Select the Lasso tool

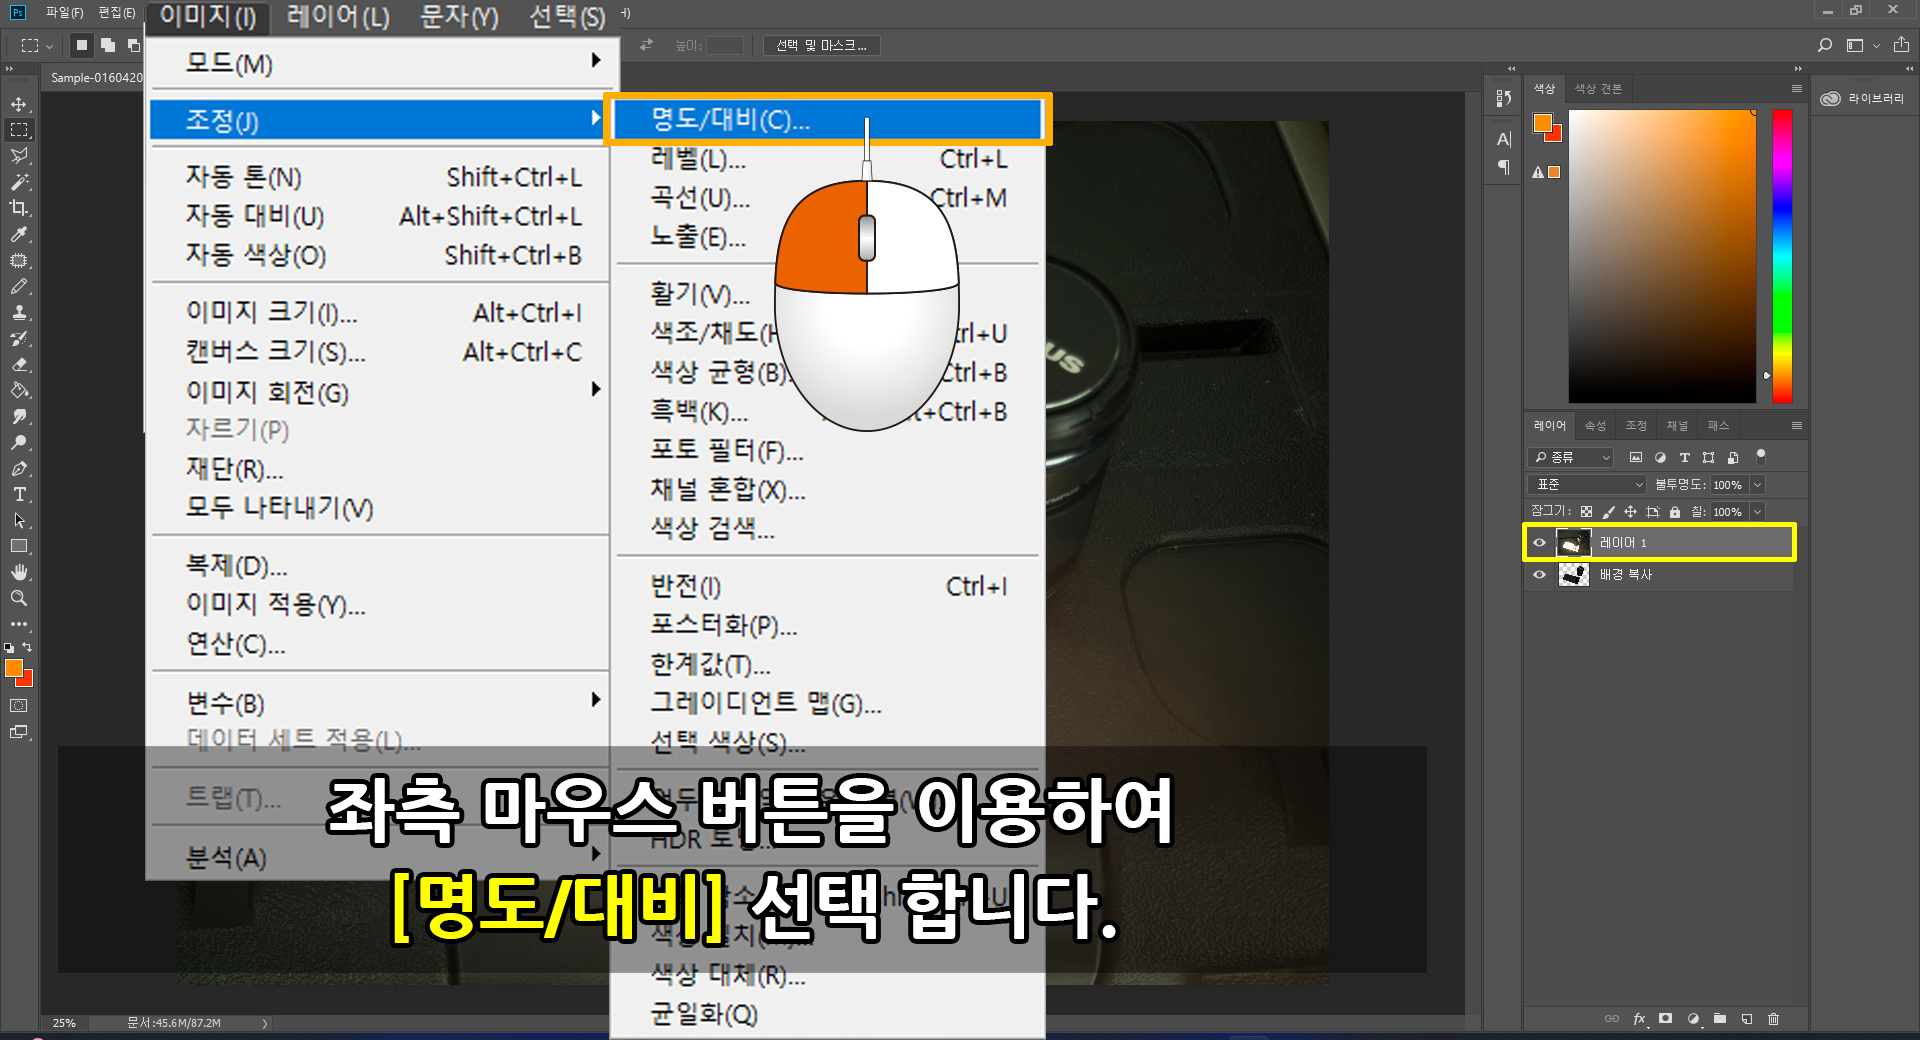pos(19,156)
